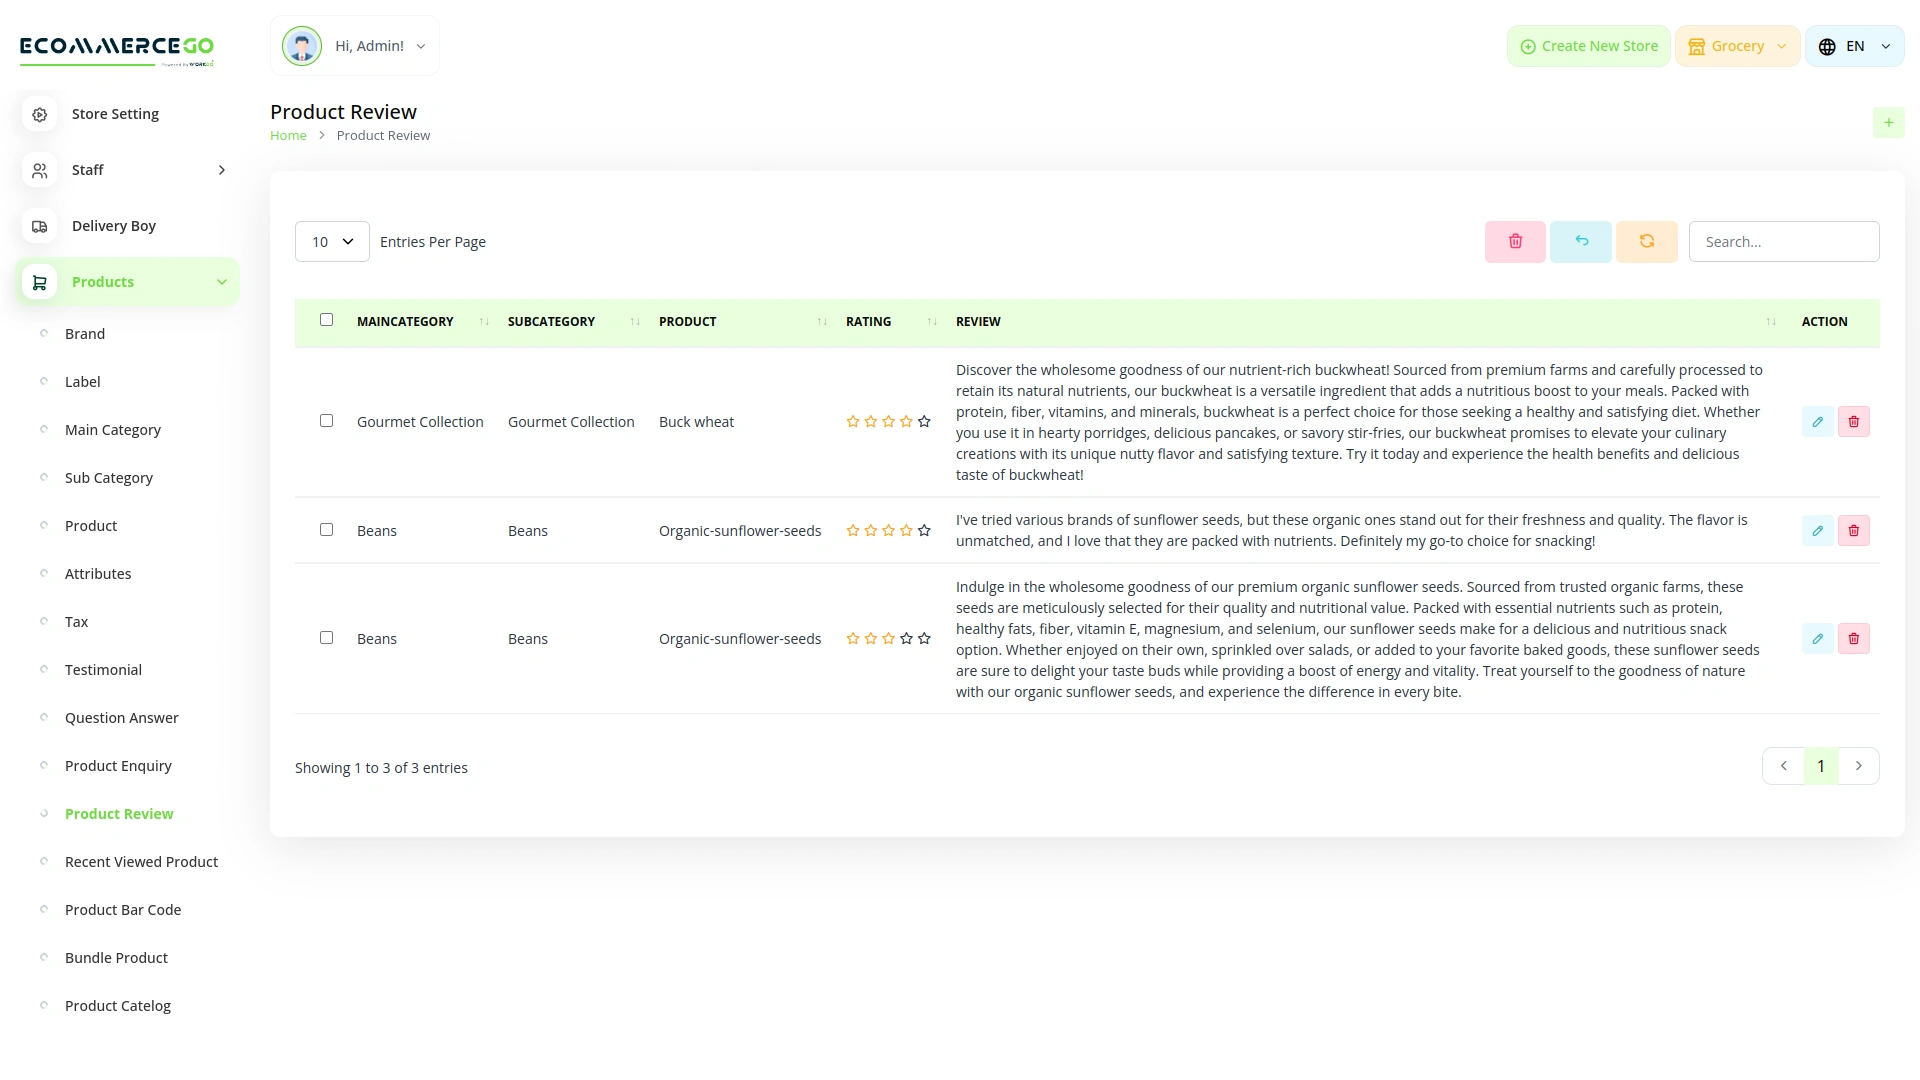1920x1080 pixels.
Task: Go to Testimonial menu item
Action: pyautogui.click(x=103, y=670)
